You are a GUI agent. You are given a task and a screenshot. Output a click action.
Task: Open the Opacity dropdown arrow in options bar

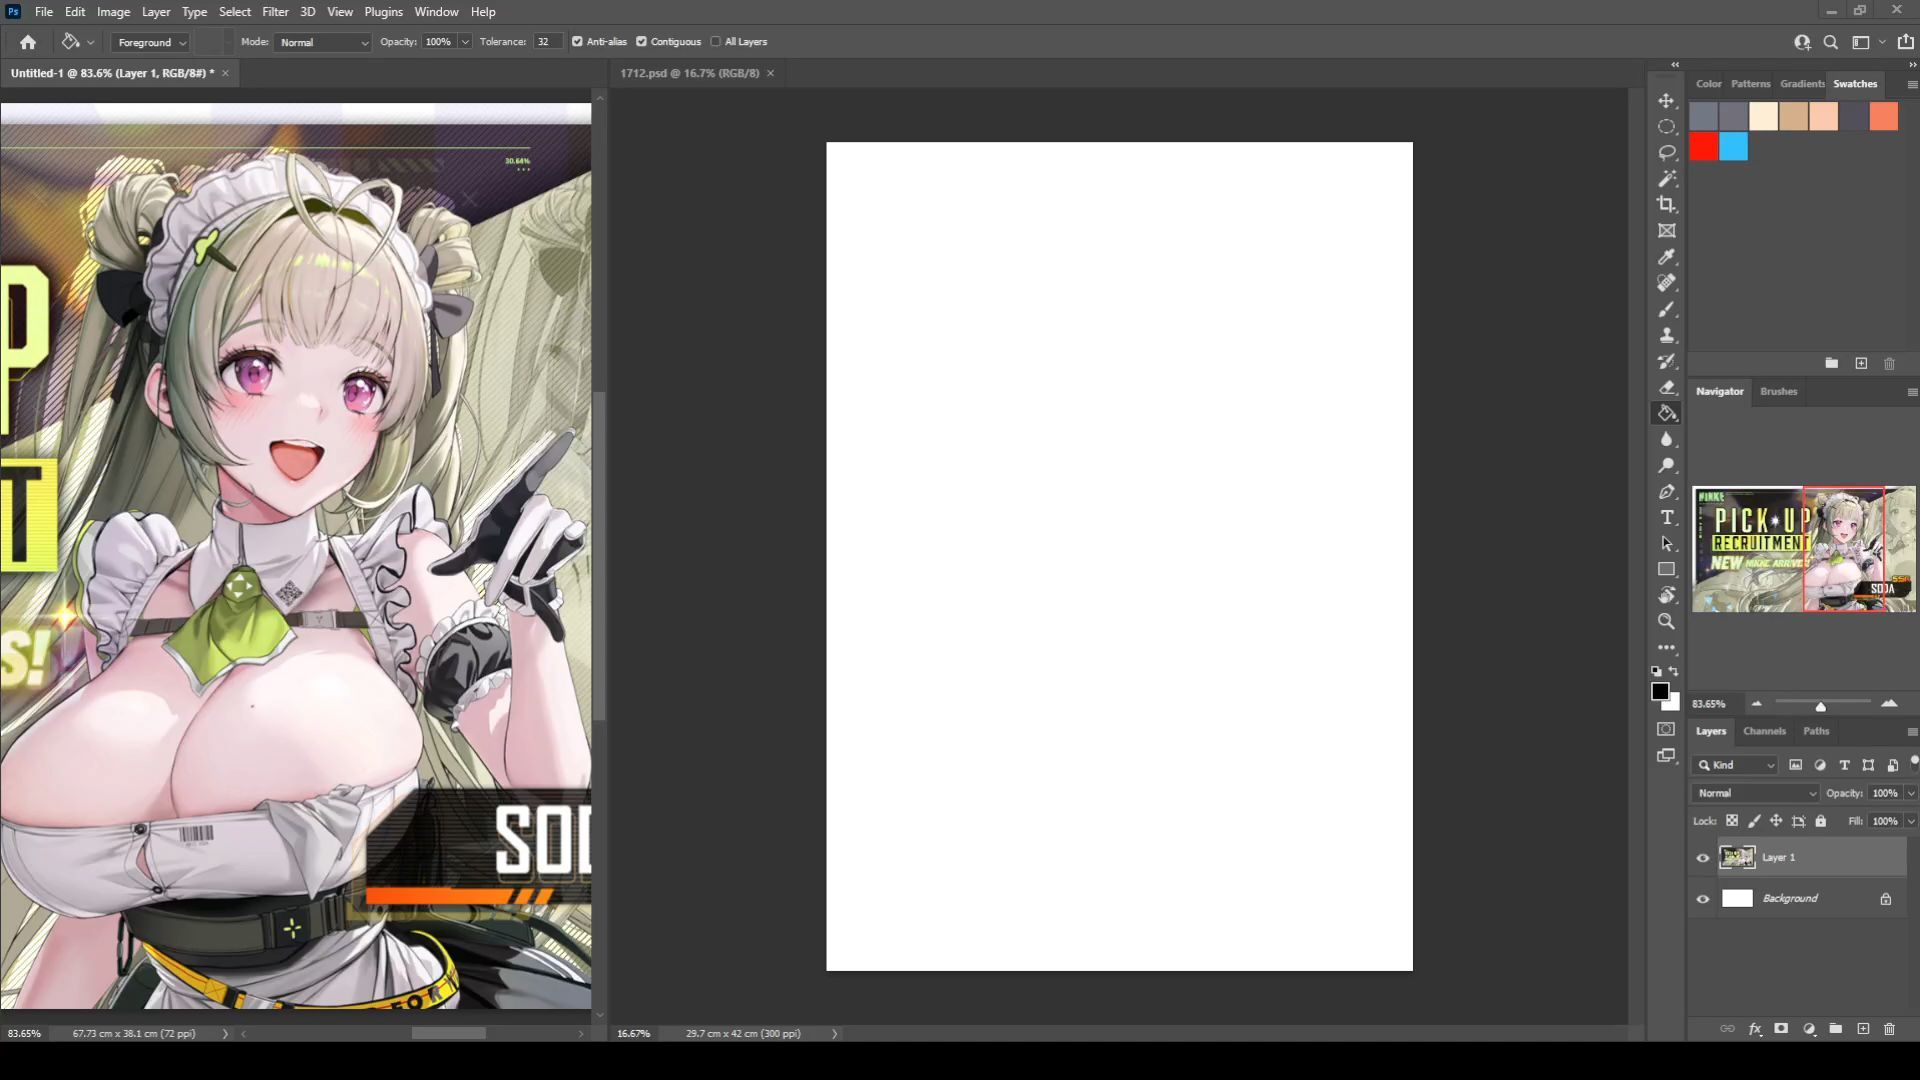[465, 42]
